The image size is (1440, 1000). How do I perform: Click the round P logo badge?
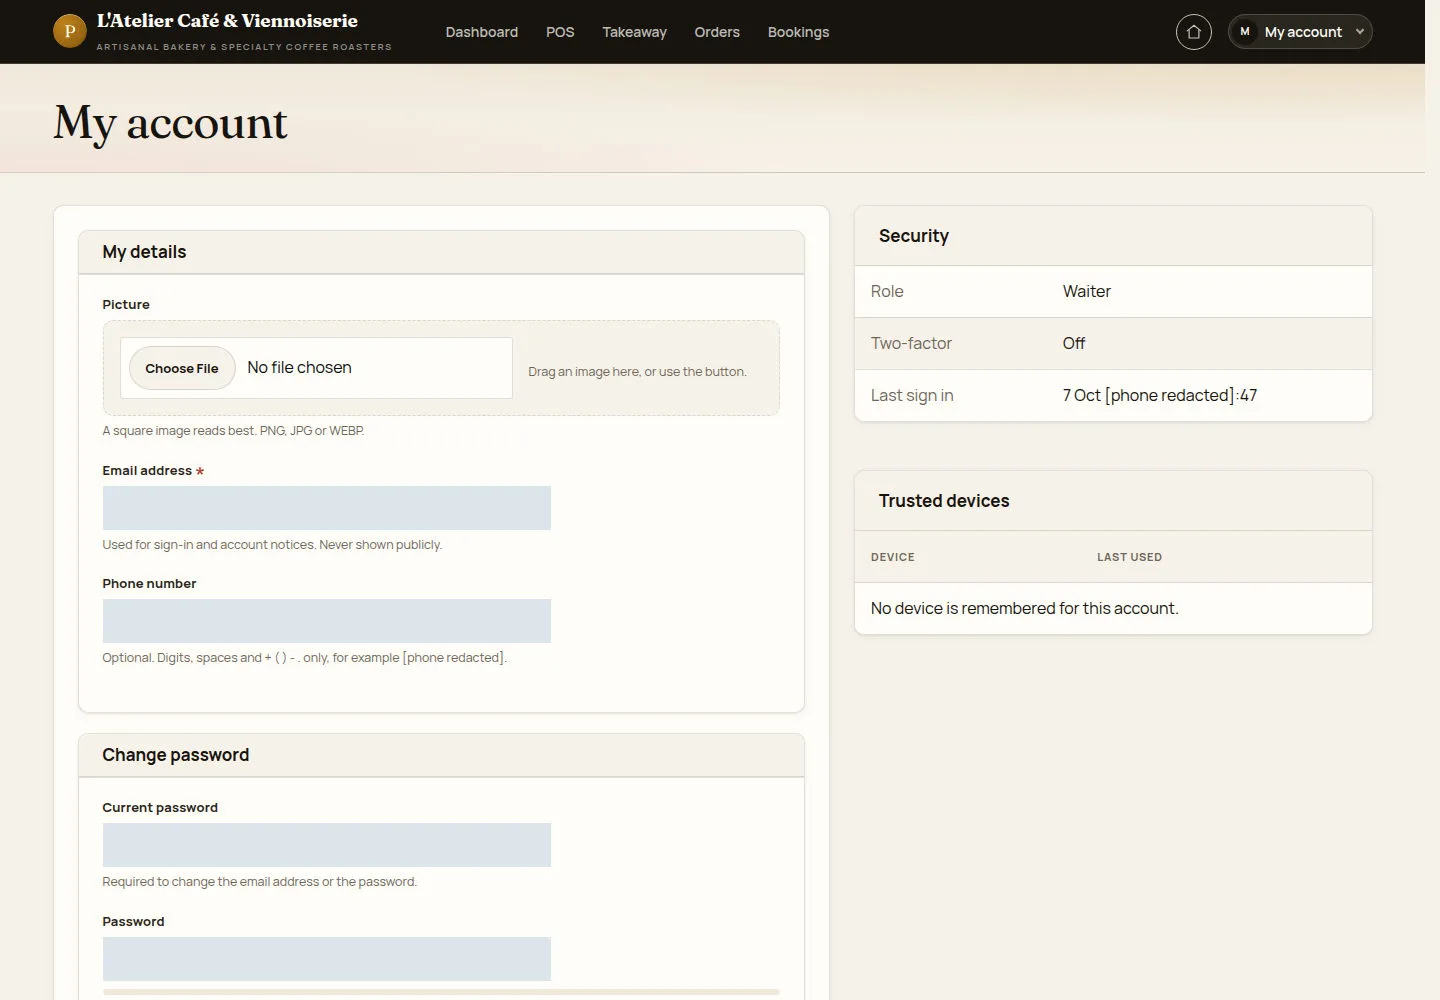(x=69, y=31)
